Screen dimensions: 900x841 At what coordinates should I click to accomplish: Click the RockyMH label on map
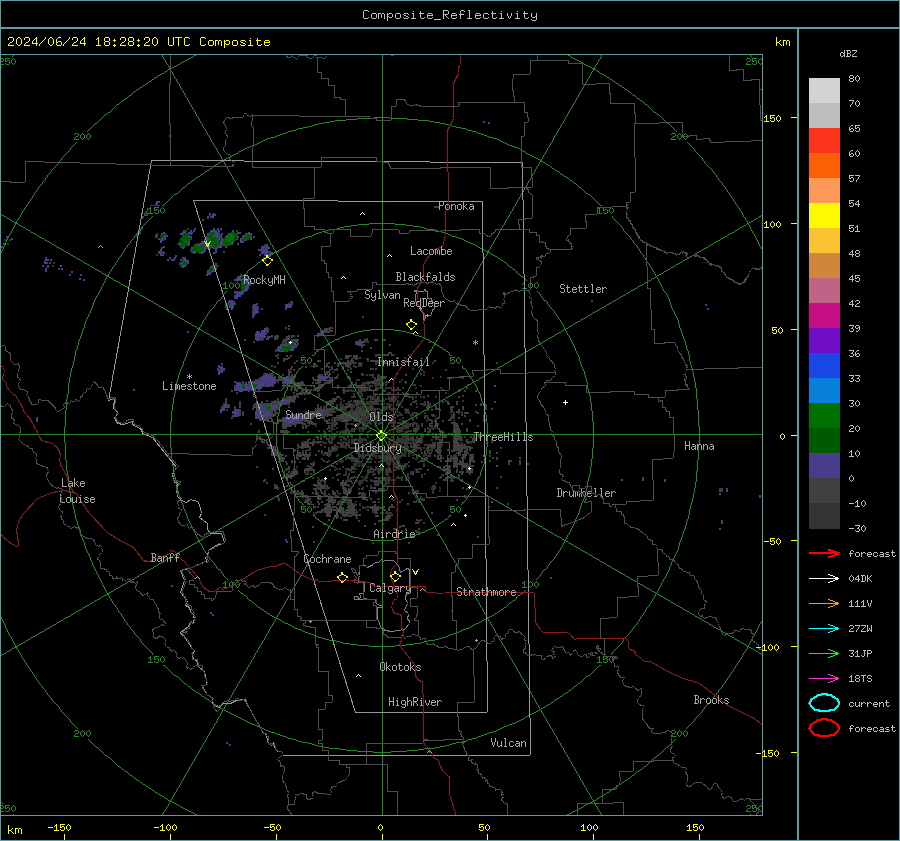pyautogui.click(x=264, y=280)
